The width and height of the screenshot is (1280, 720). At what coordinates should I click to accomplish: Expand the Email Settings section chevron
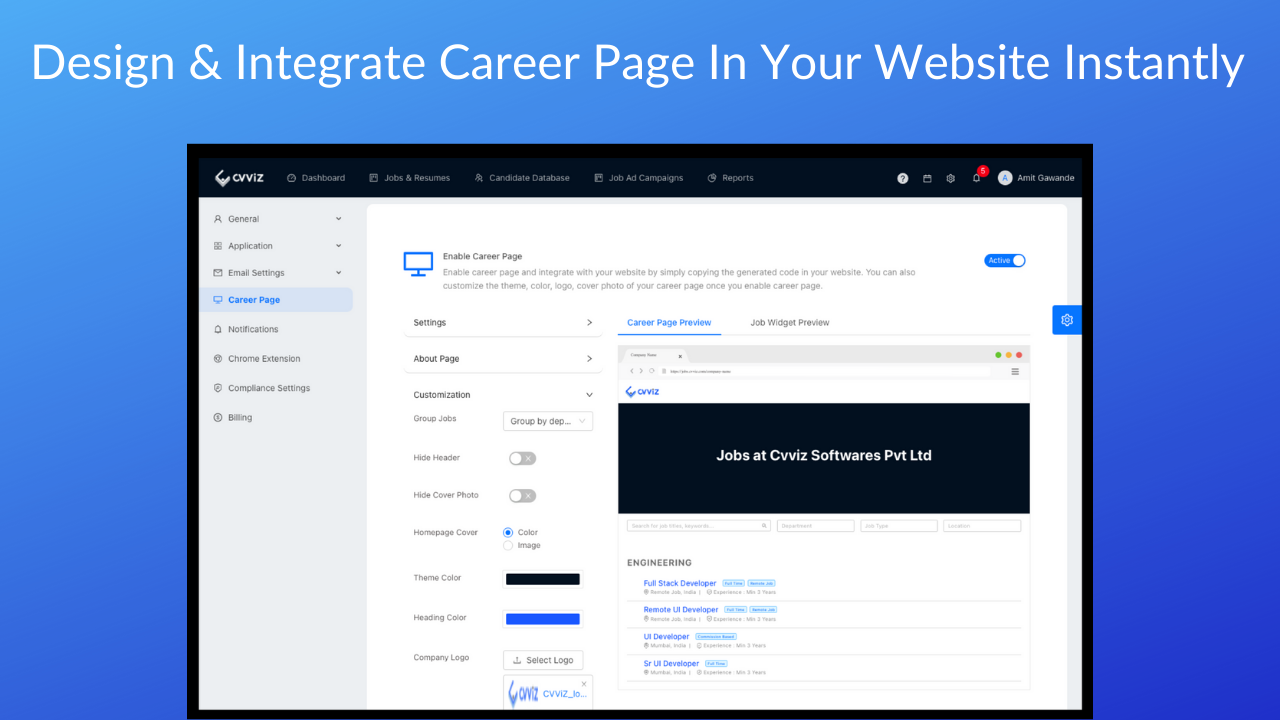point(338,273)
